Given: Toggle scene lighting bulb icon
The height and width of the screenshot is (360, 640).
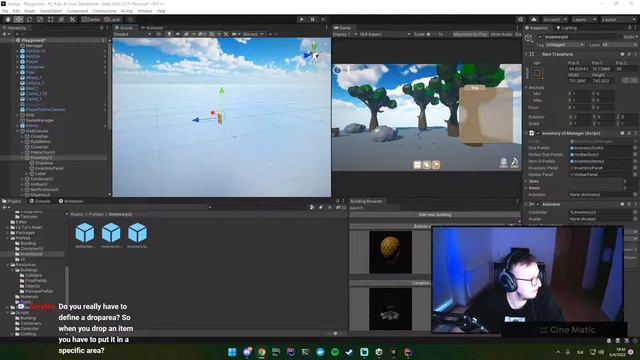Looking at the screenshot, I should click(169, 34).
